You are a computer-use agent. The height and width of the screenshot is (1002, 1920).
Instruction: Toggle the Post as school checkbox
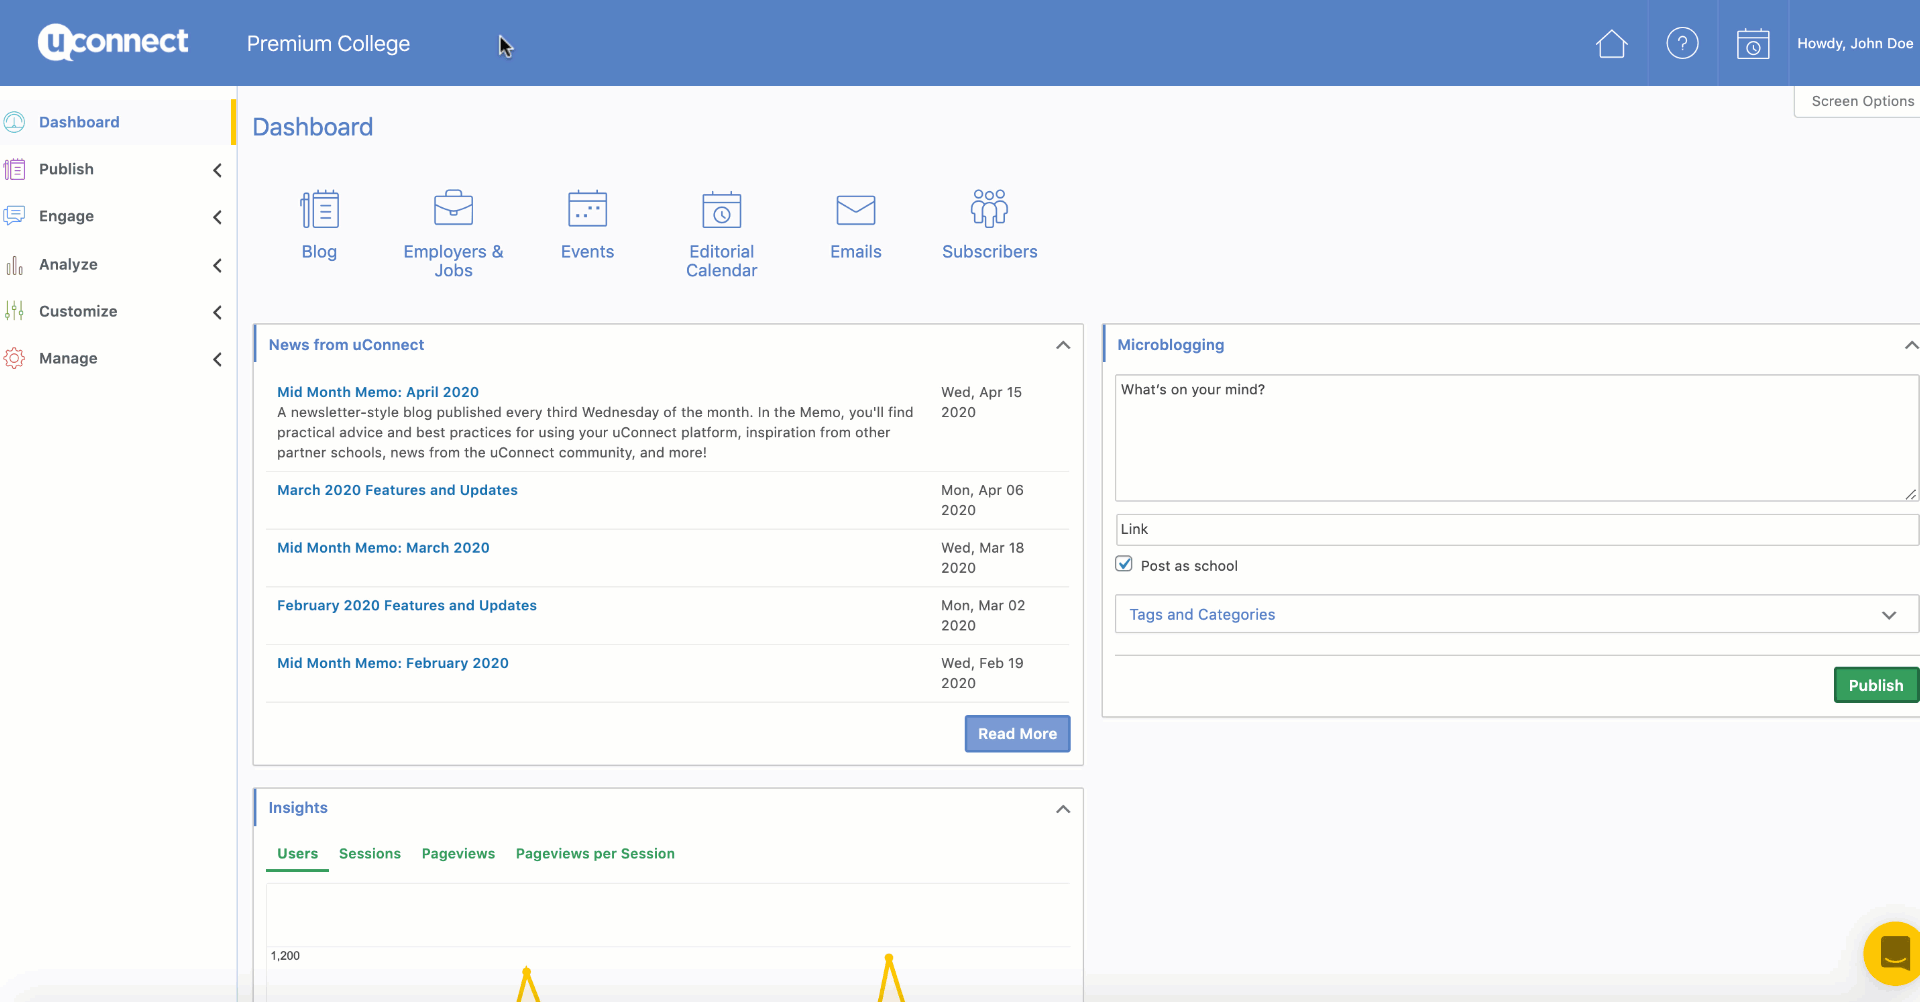pos(1125,565)
